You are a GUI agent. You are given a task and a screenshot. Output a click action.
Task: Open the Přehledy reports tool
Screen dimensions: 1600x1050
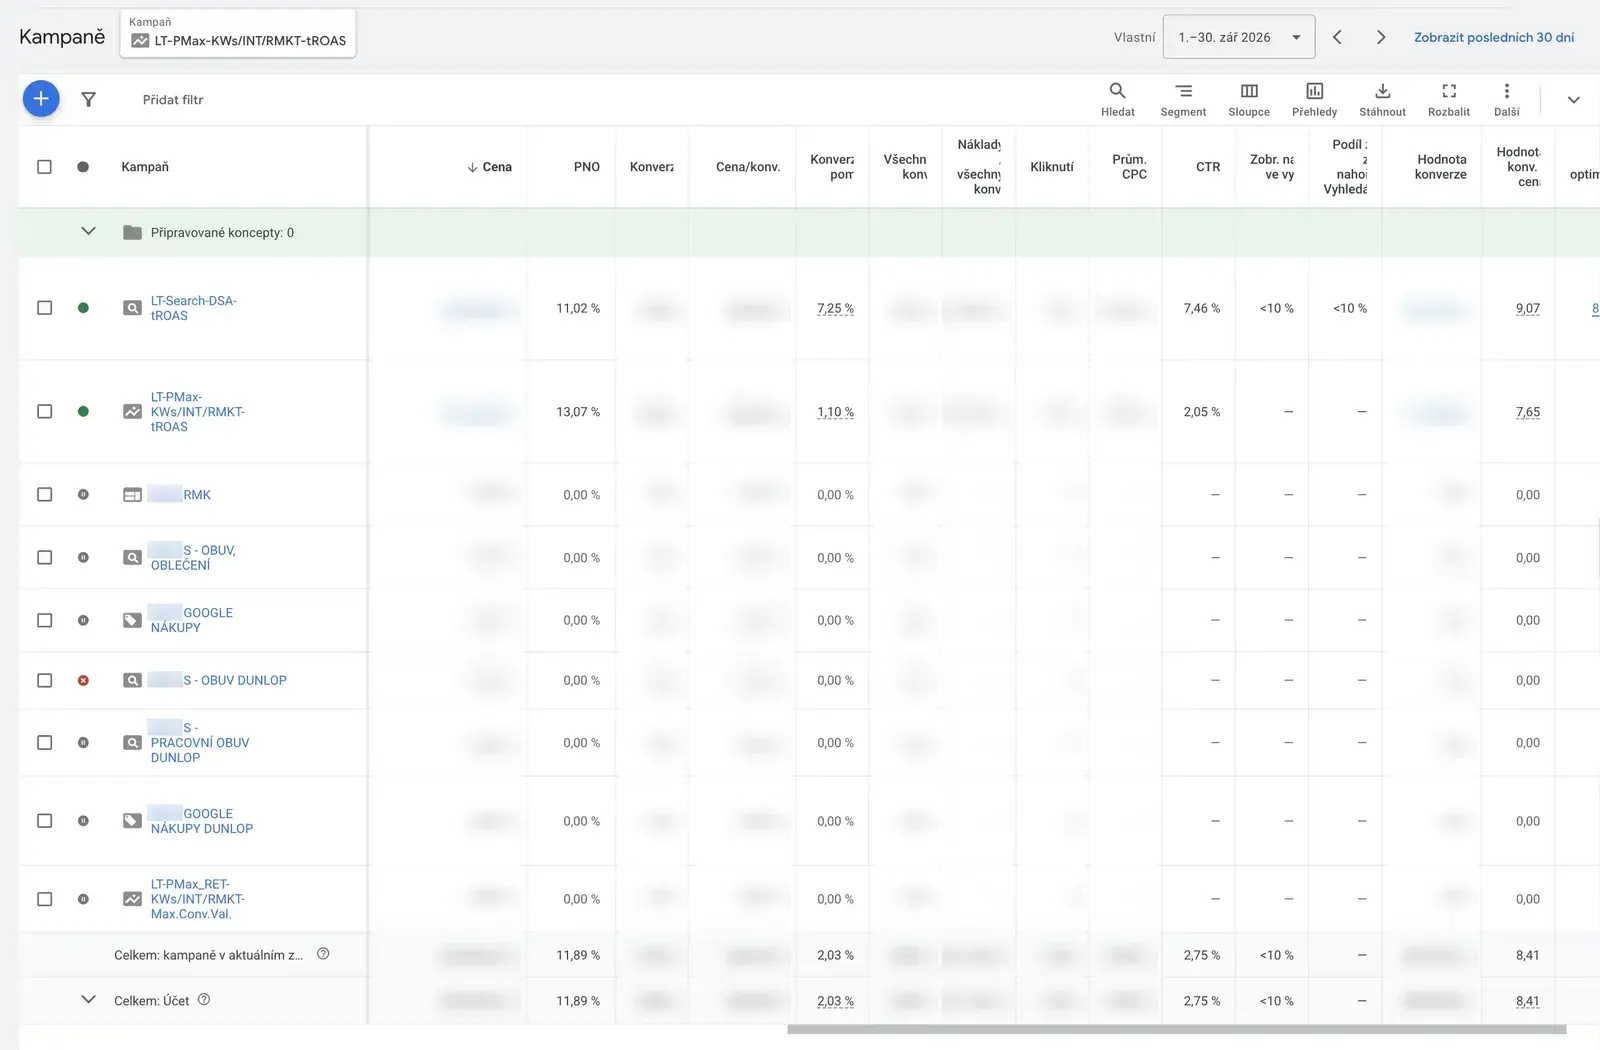(x=1314, y=99)
